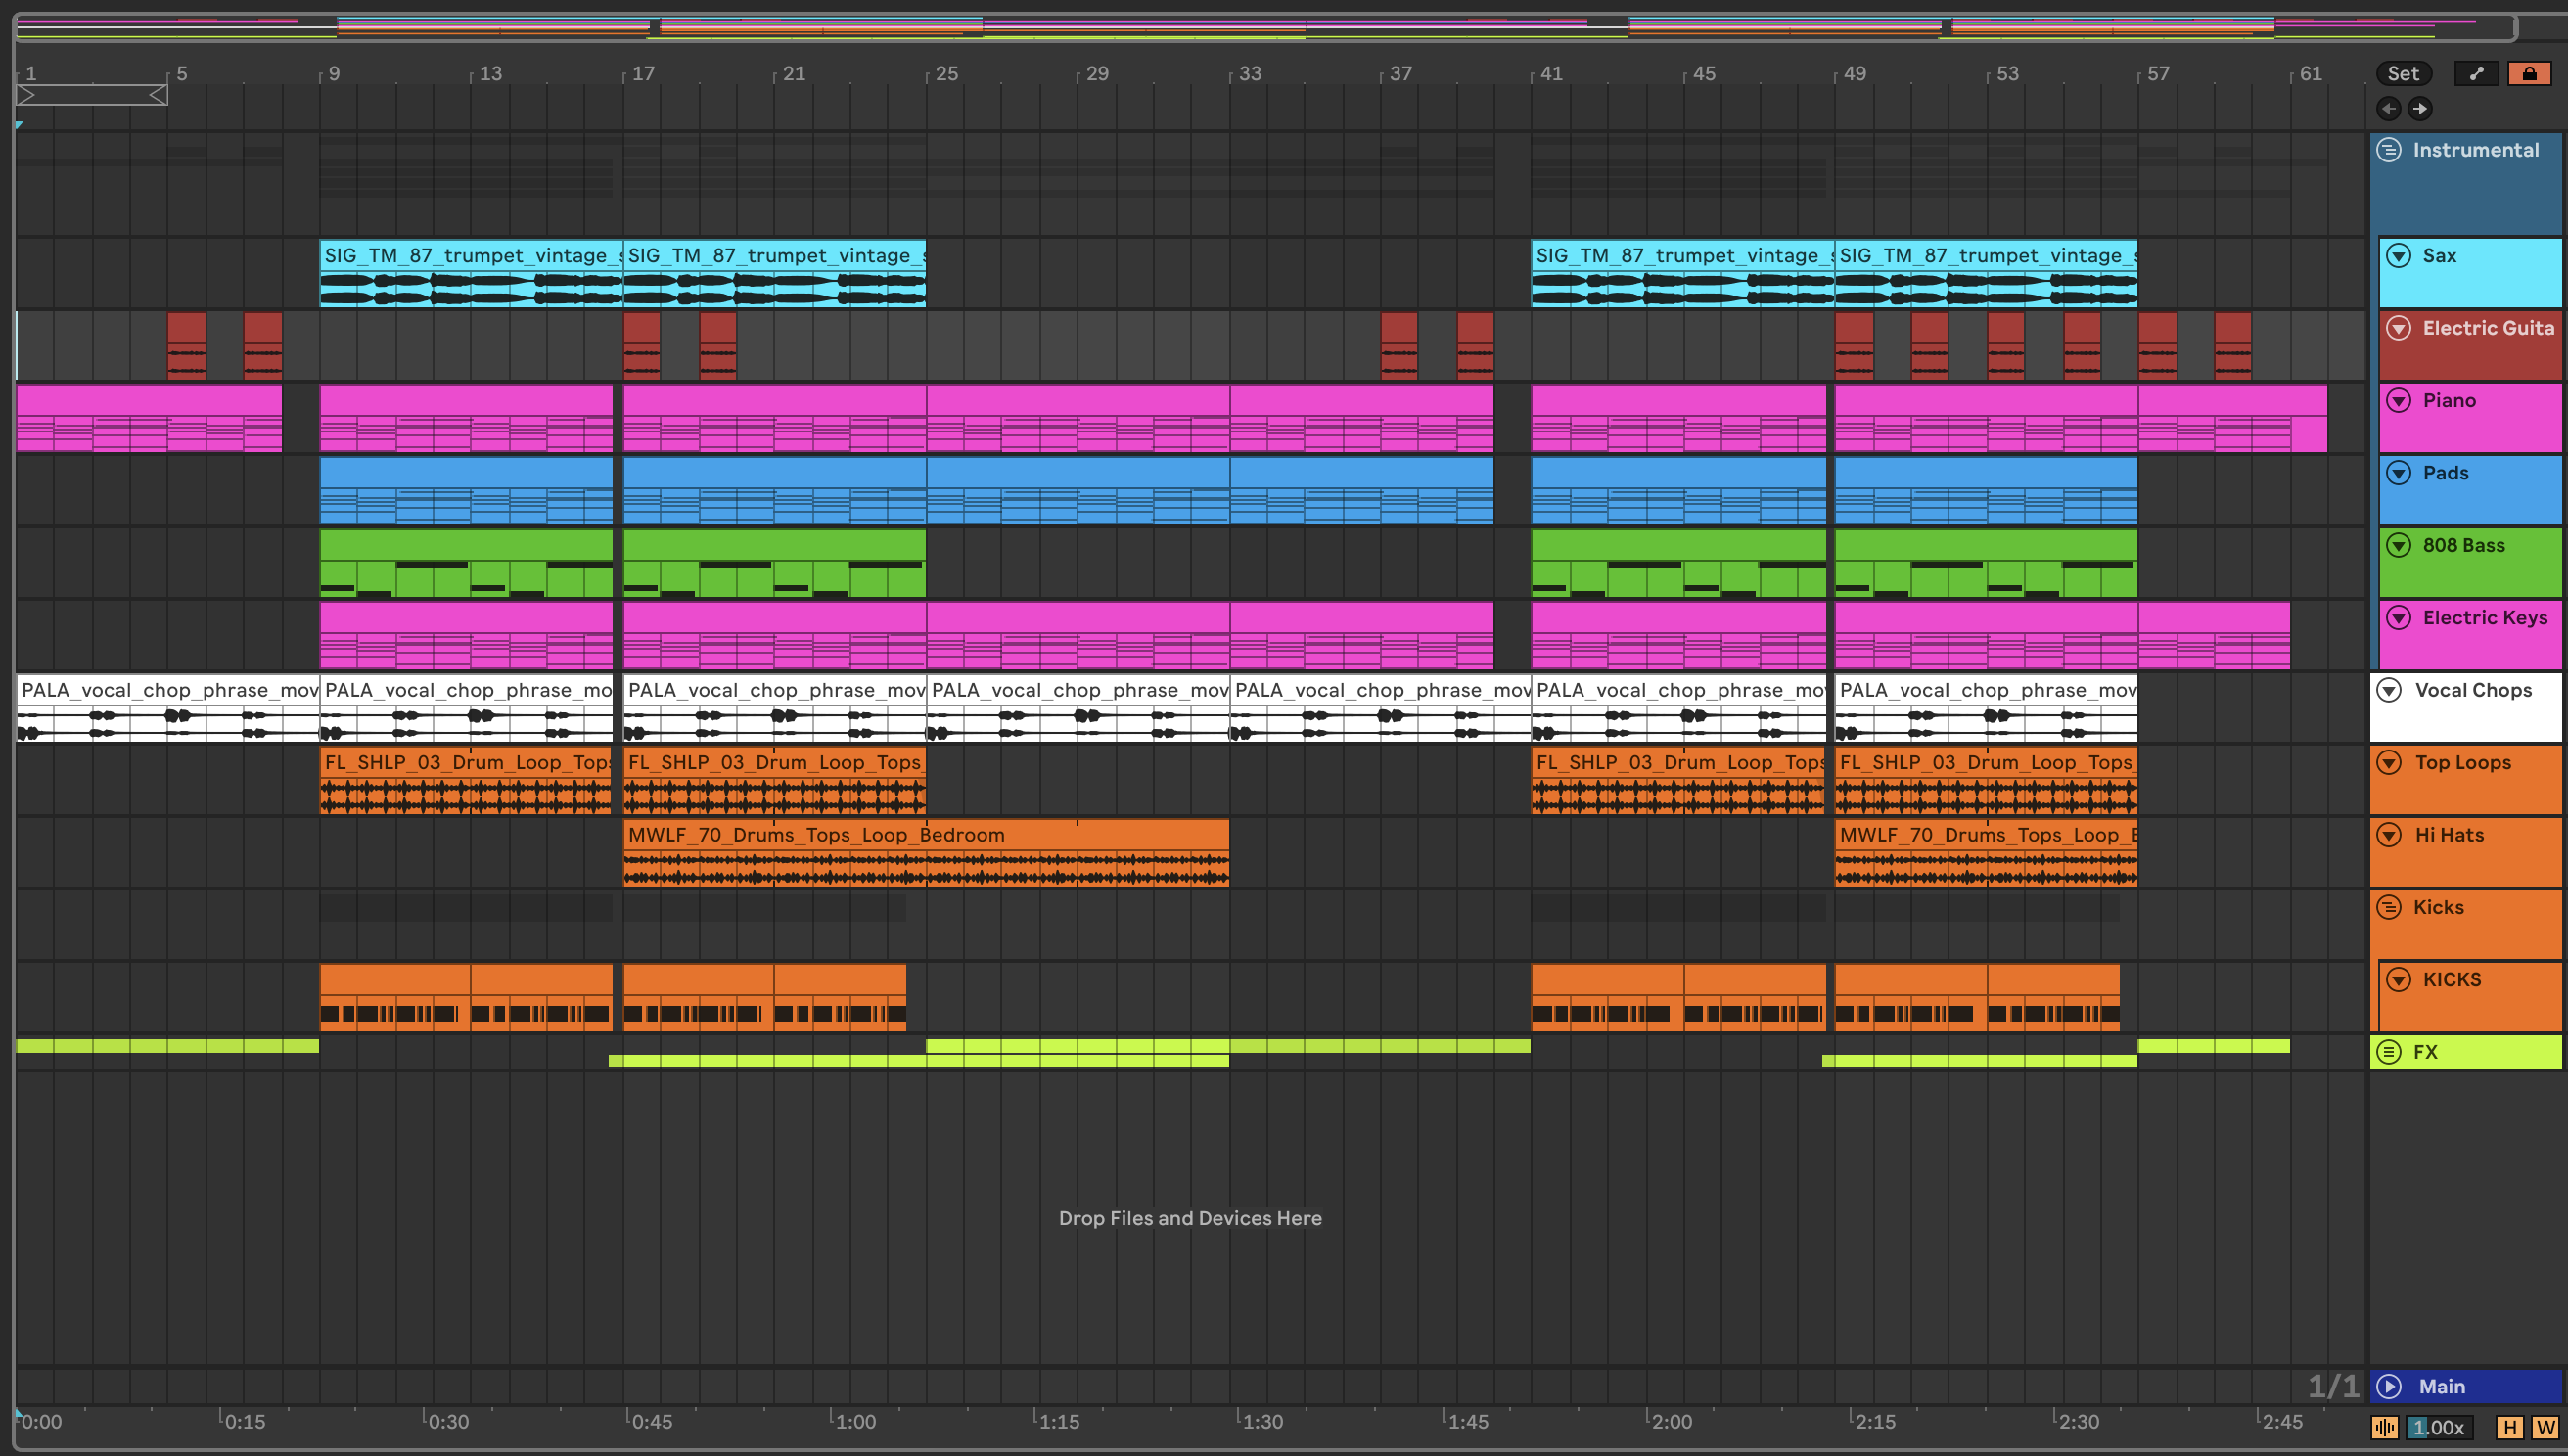2568x1456 pixels.
Task: Jump to the previous locator arrow
Action: click(x=2388, y=108)
